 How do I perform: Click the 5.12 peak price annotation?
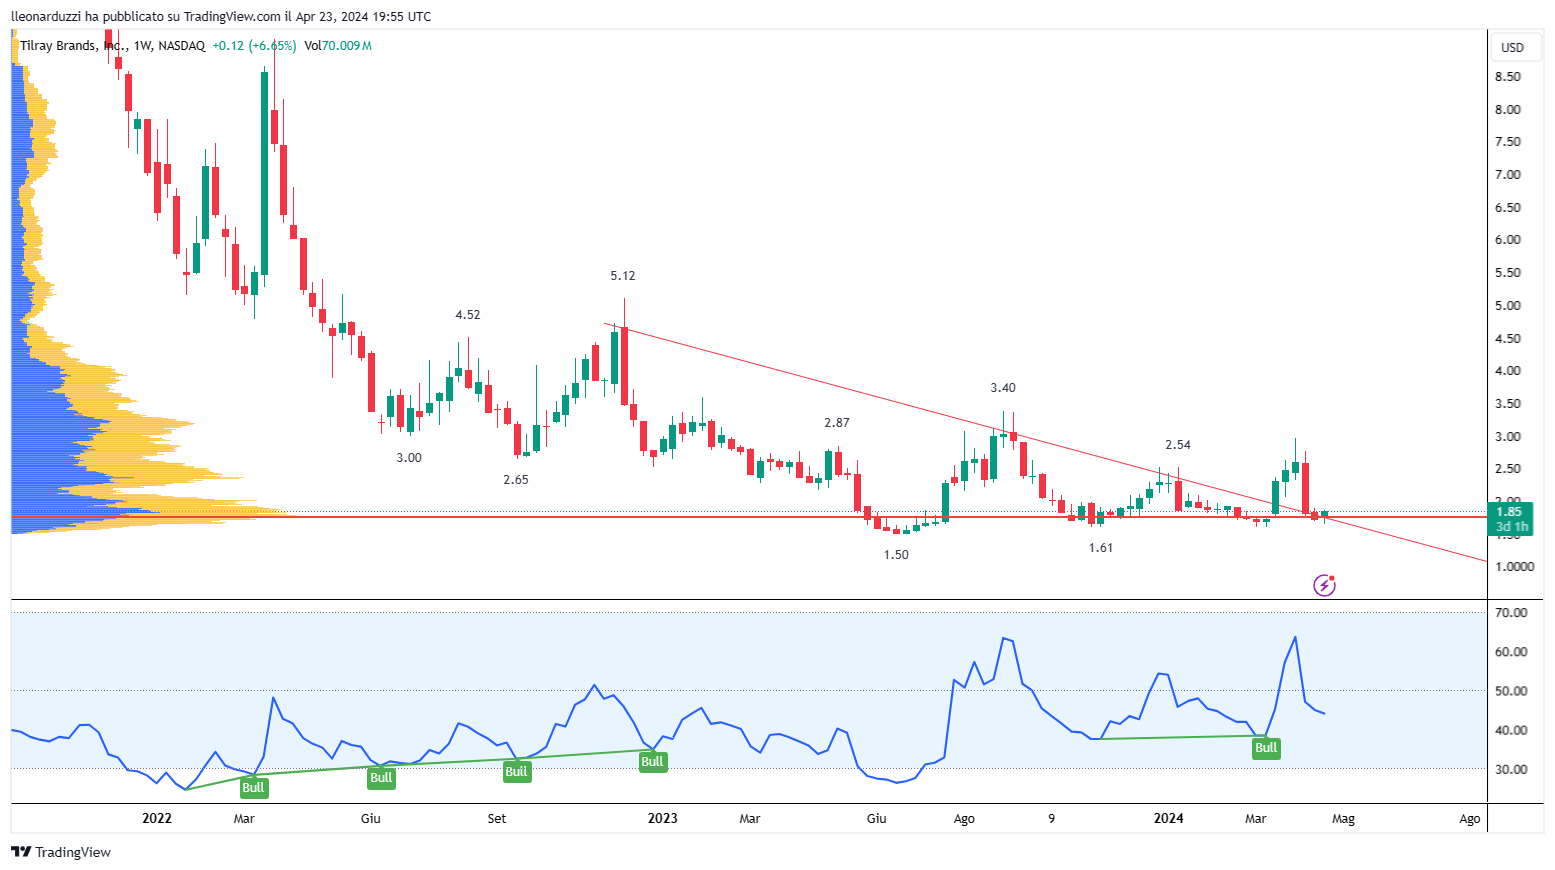coord(623,276)
